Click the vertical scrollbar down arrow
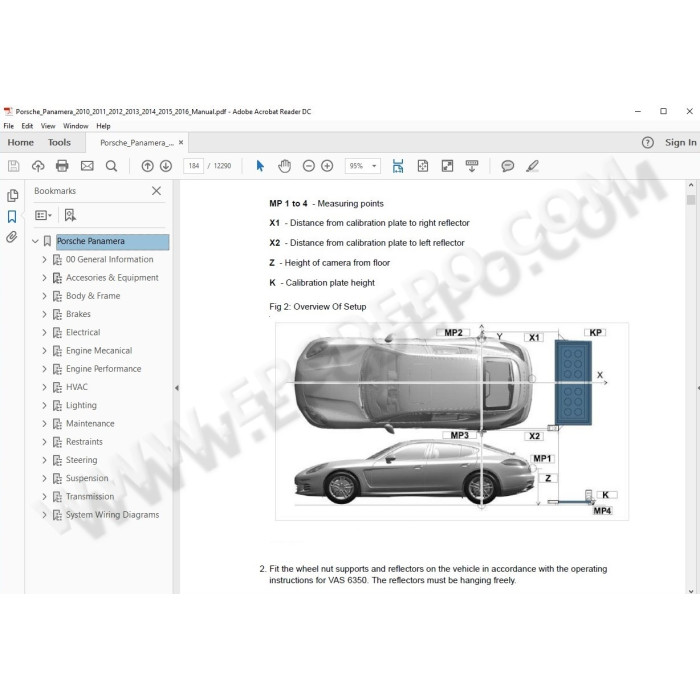 pos(691,592)
